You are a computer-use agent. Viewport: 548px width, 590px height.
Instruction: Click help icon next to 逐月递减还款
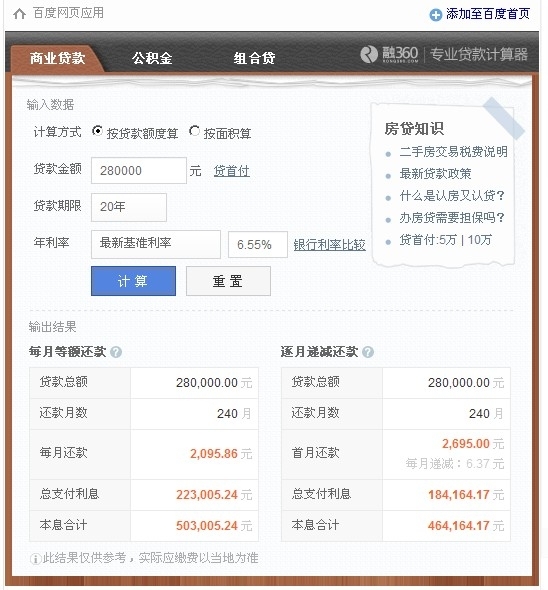tap(368, 352)
